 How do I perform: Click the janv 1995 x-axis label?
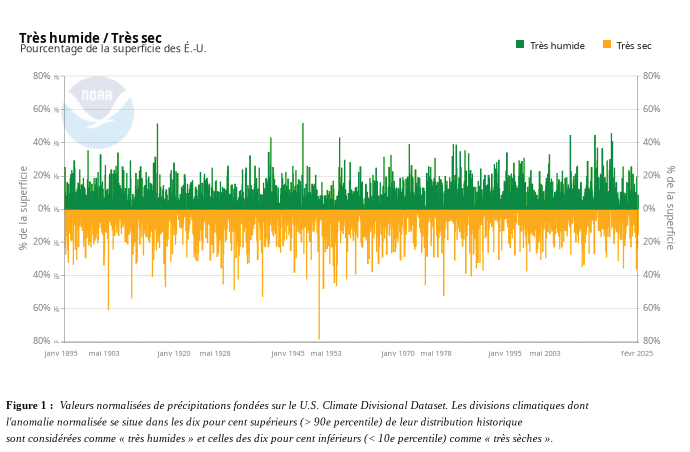505,353
